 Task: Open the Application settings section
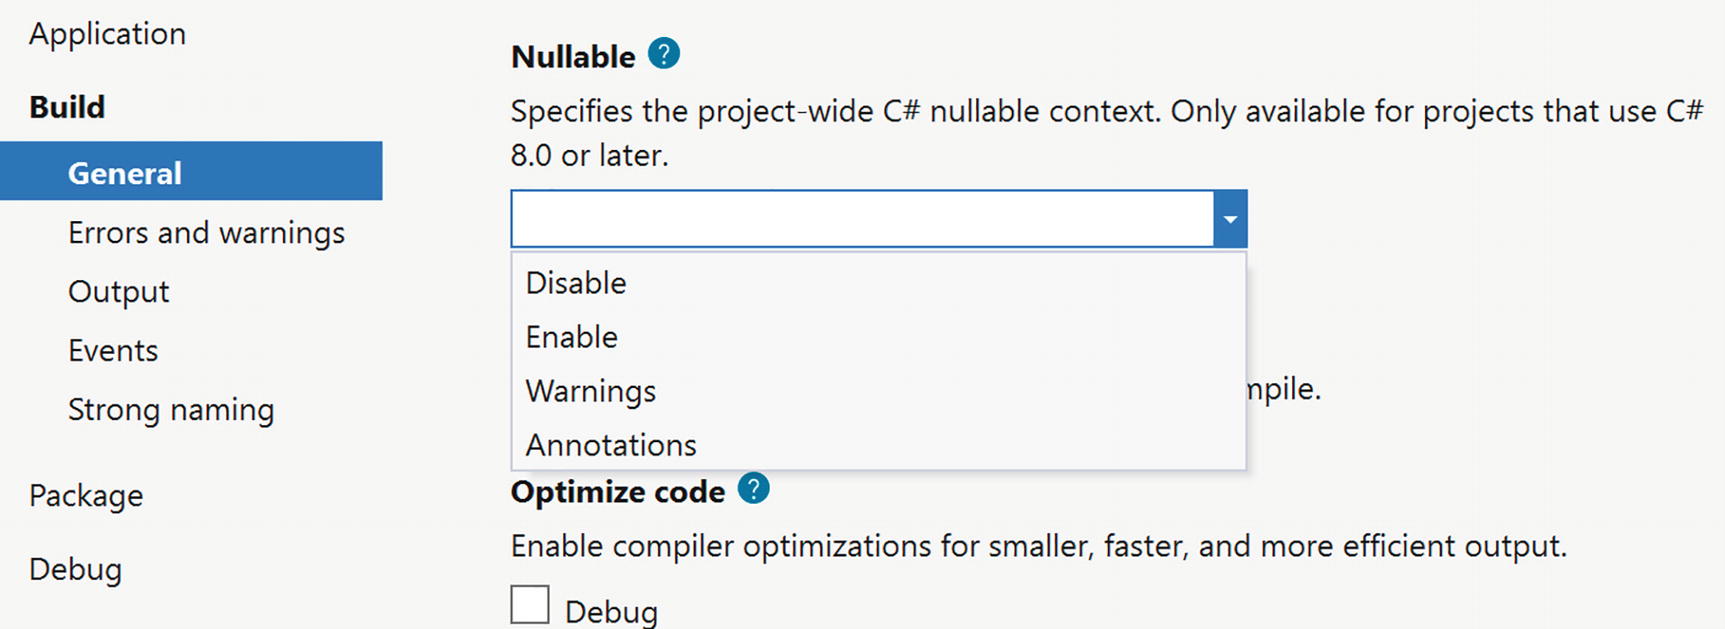coord(107,33)
